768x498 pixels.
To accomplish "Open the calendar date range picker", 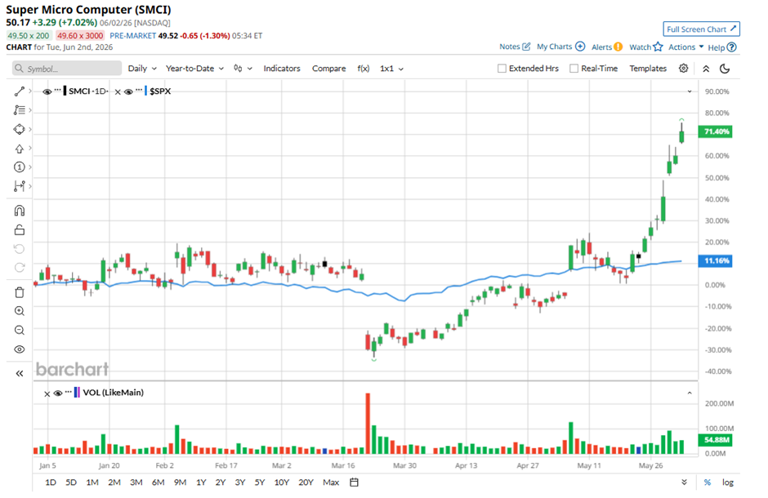I will click(x=354, y=482).
